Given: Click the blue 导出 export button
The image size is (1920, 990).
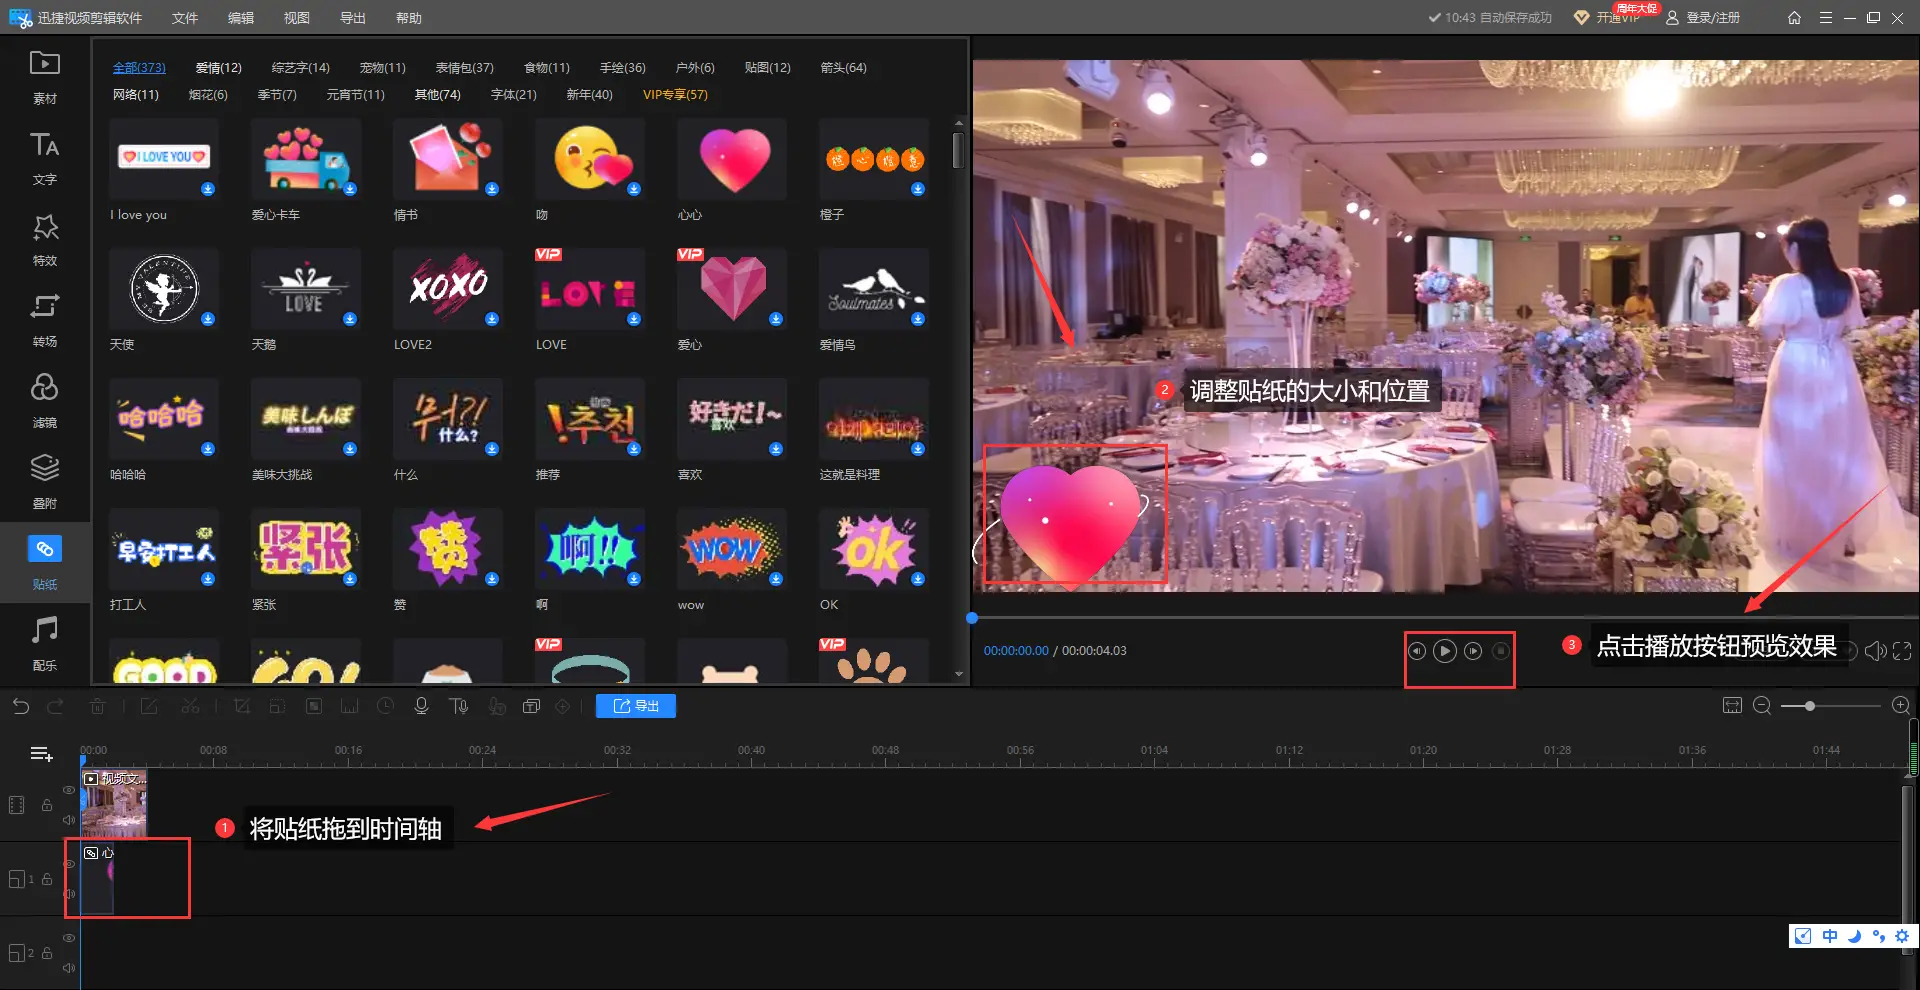Looking at the screenshot, I should pyautogui.click(x=636, y=706).
